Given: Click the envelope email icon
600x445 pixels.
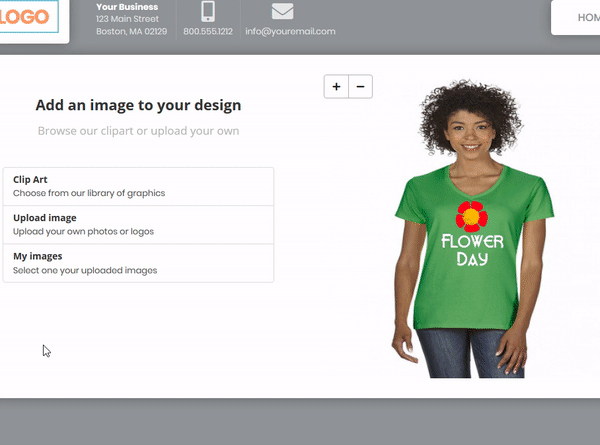Looking at the screenshot, I should (x=283, y=12).
